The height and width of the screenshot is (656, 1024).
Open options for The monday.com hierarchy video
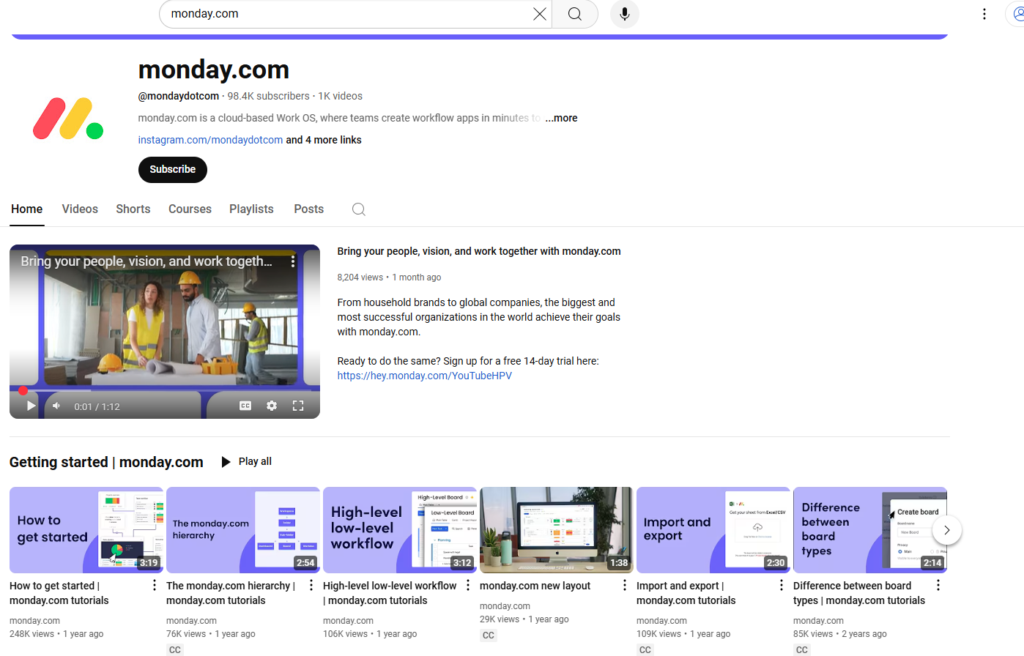point(311,585)
